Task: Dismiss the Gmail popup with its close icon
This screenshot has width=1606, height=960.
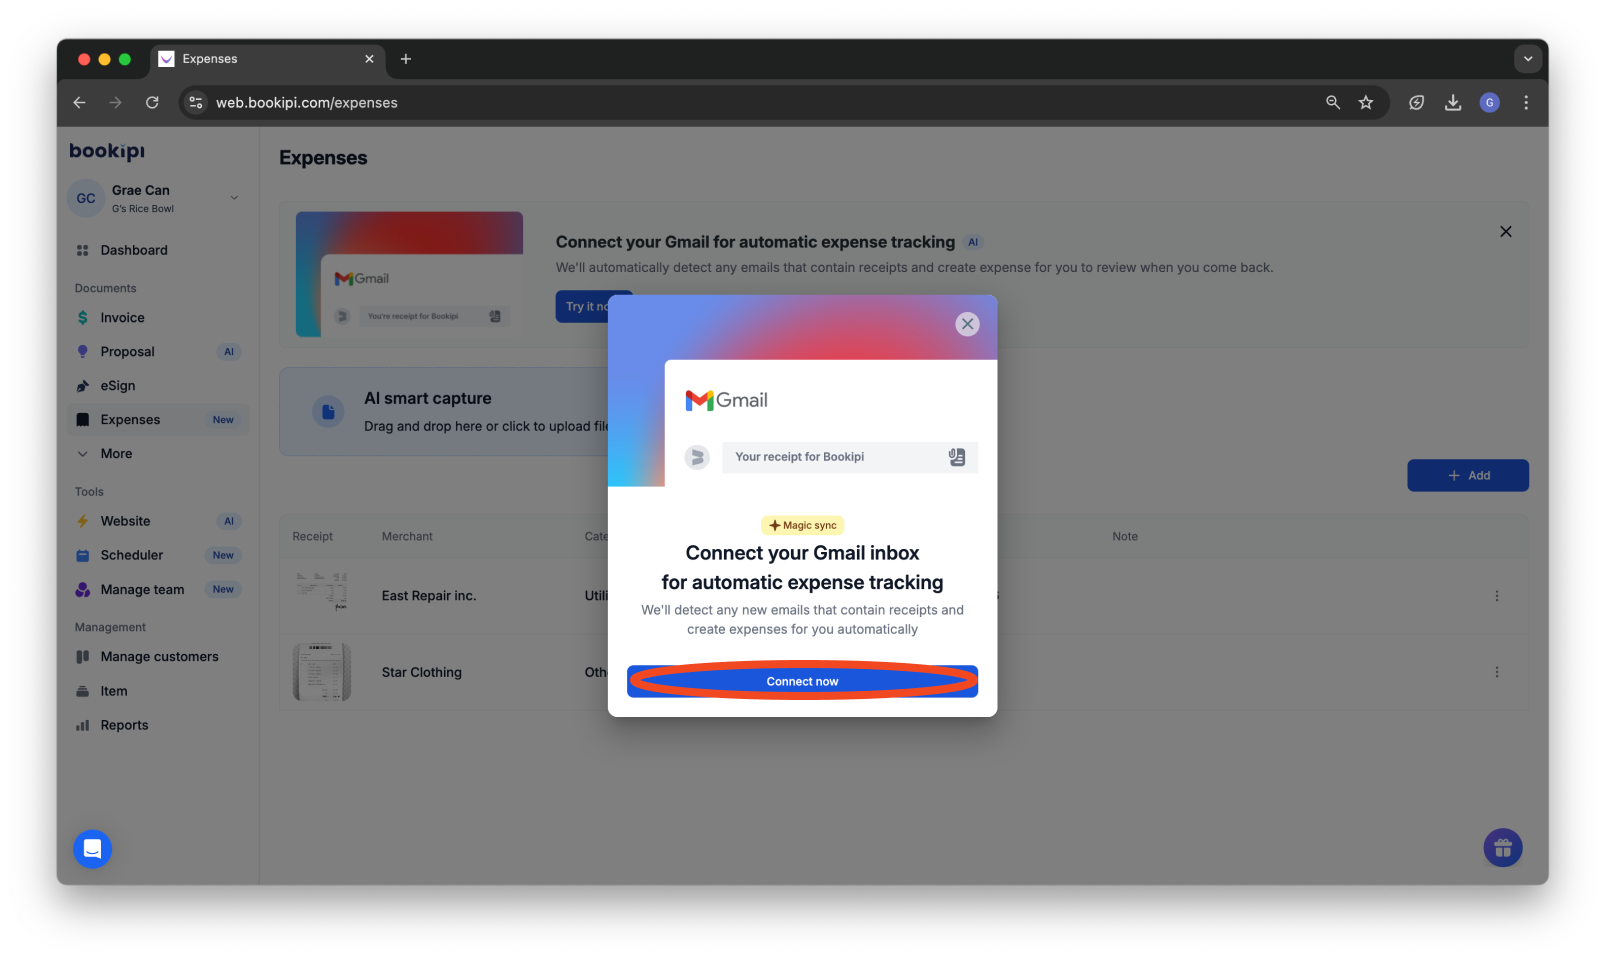Action: click(967, 323)
